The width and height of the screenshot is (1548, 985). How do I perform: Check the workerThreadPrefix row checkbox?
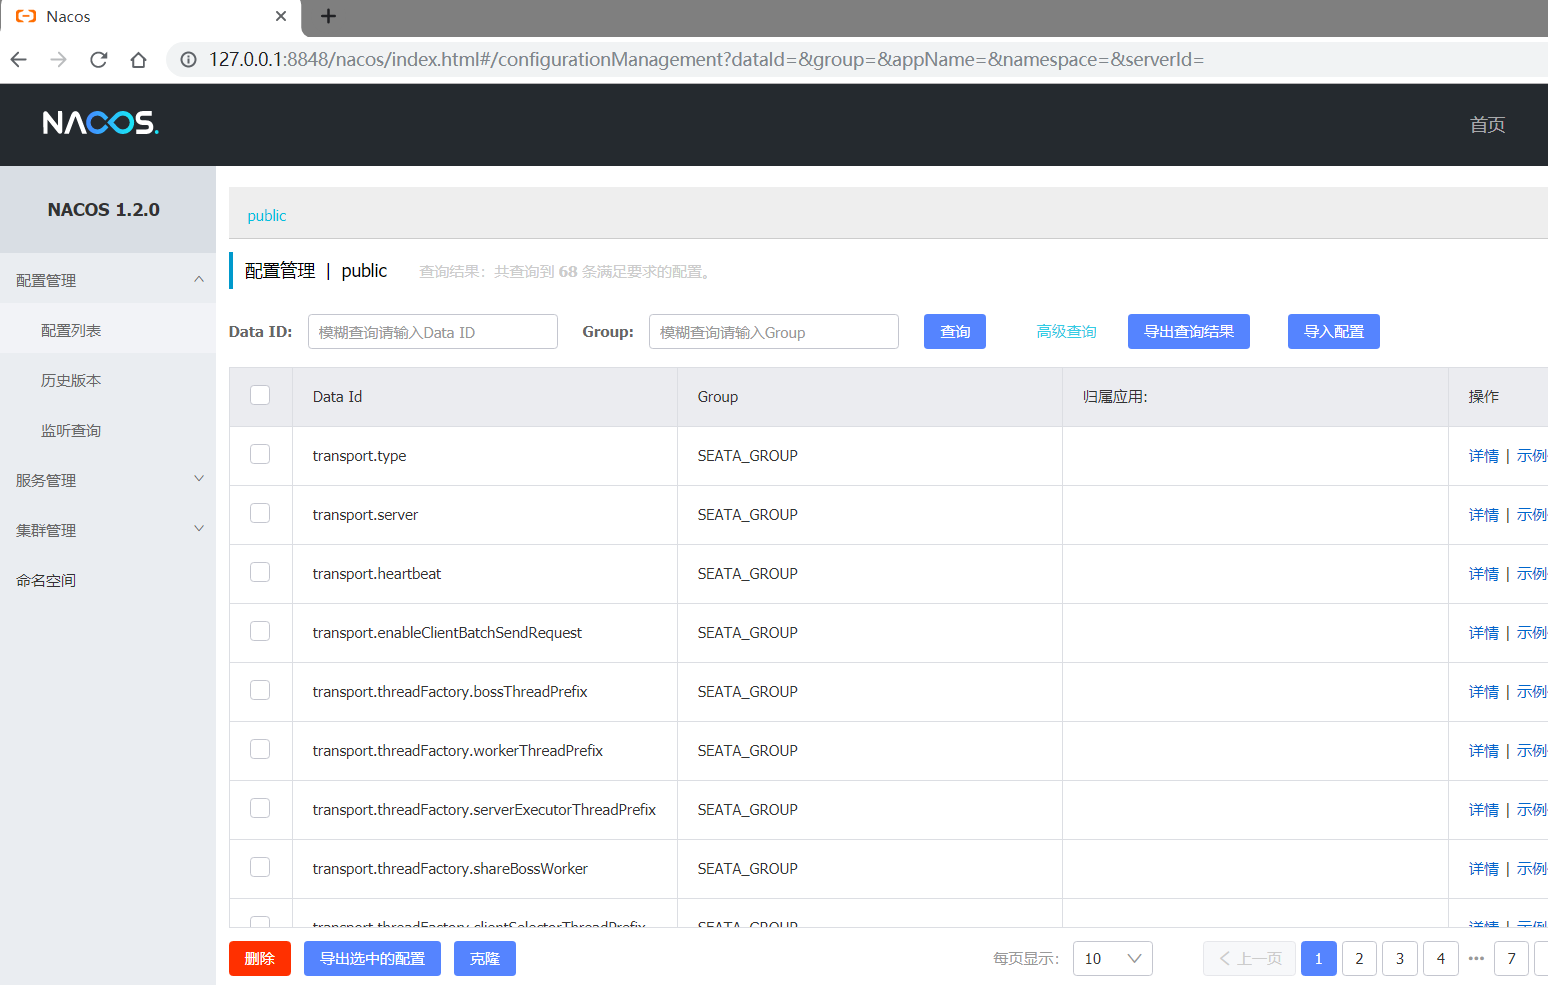[260, 749]
